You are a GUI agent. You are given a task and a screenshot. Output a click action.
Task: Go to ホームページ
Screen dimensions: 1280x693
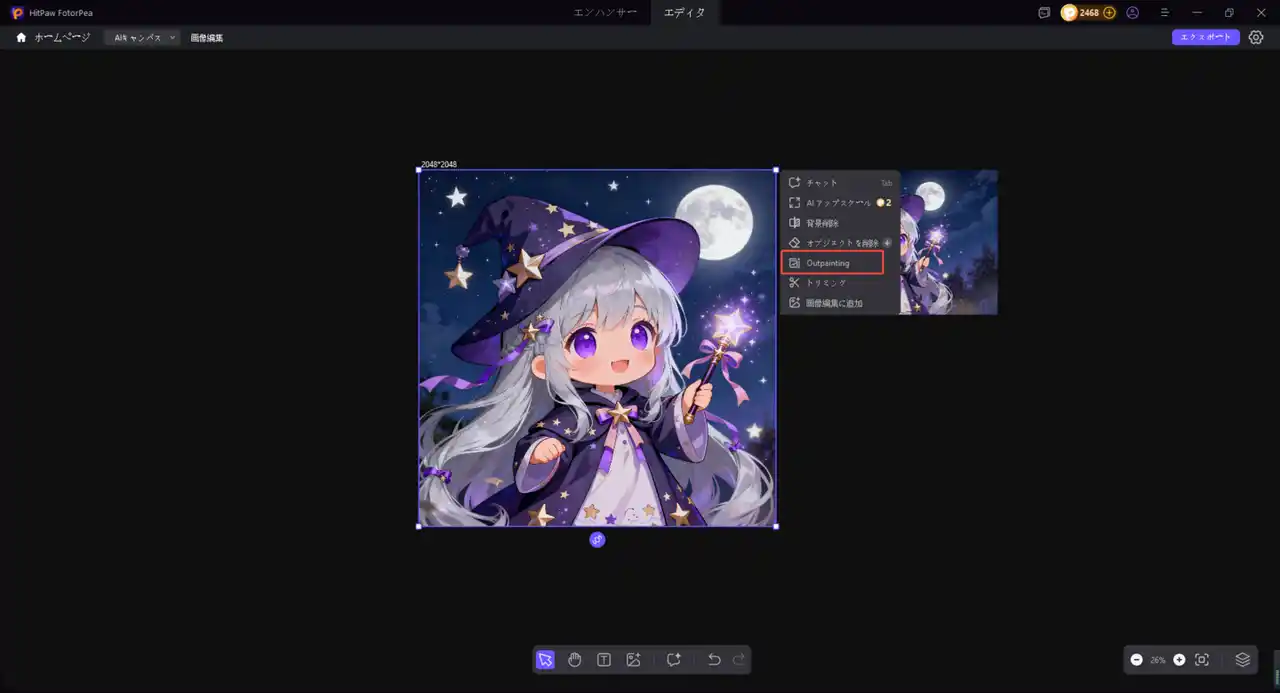pos(53,37)
